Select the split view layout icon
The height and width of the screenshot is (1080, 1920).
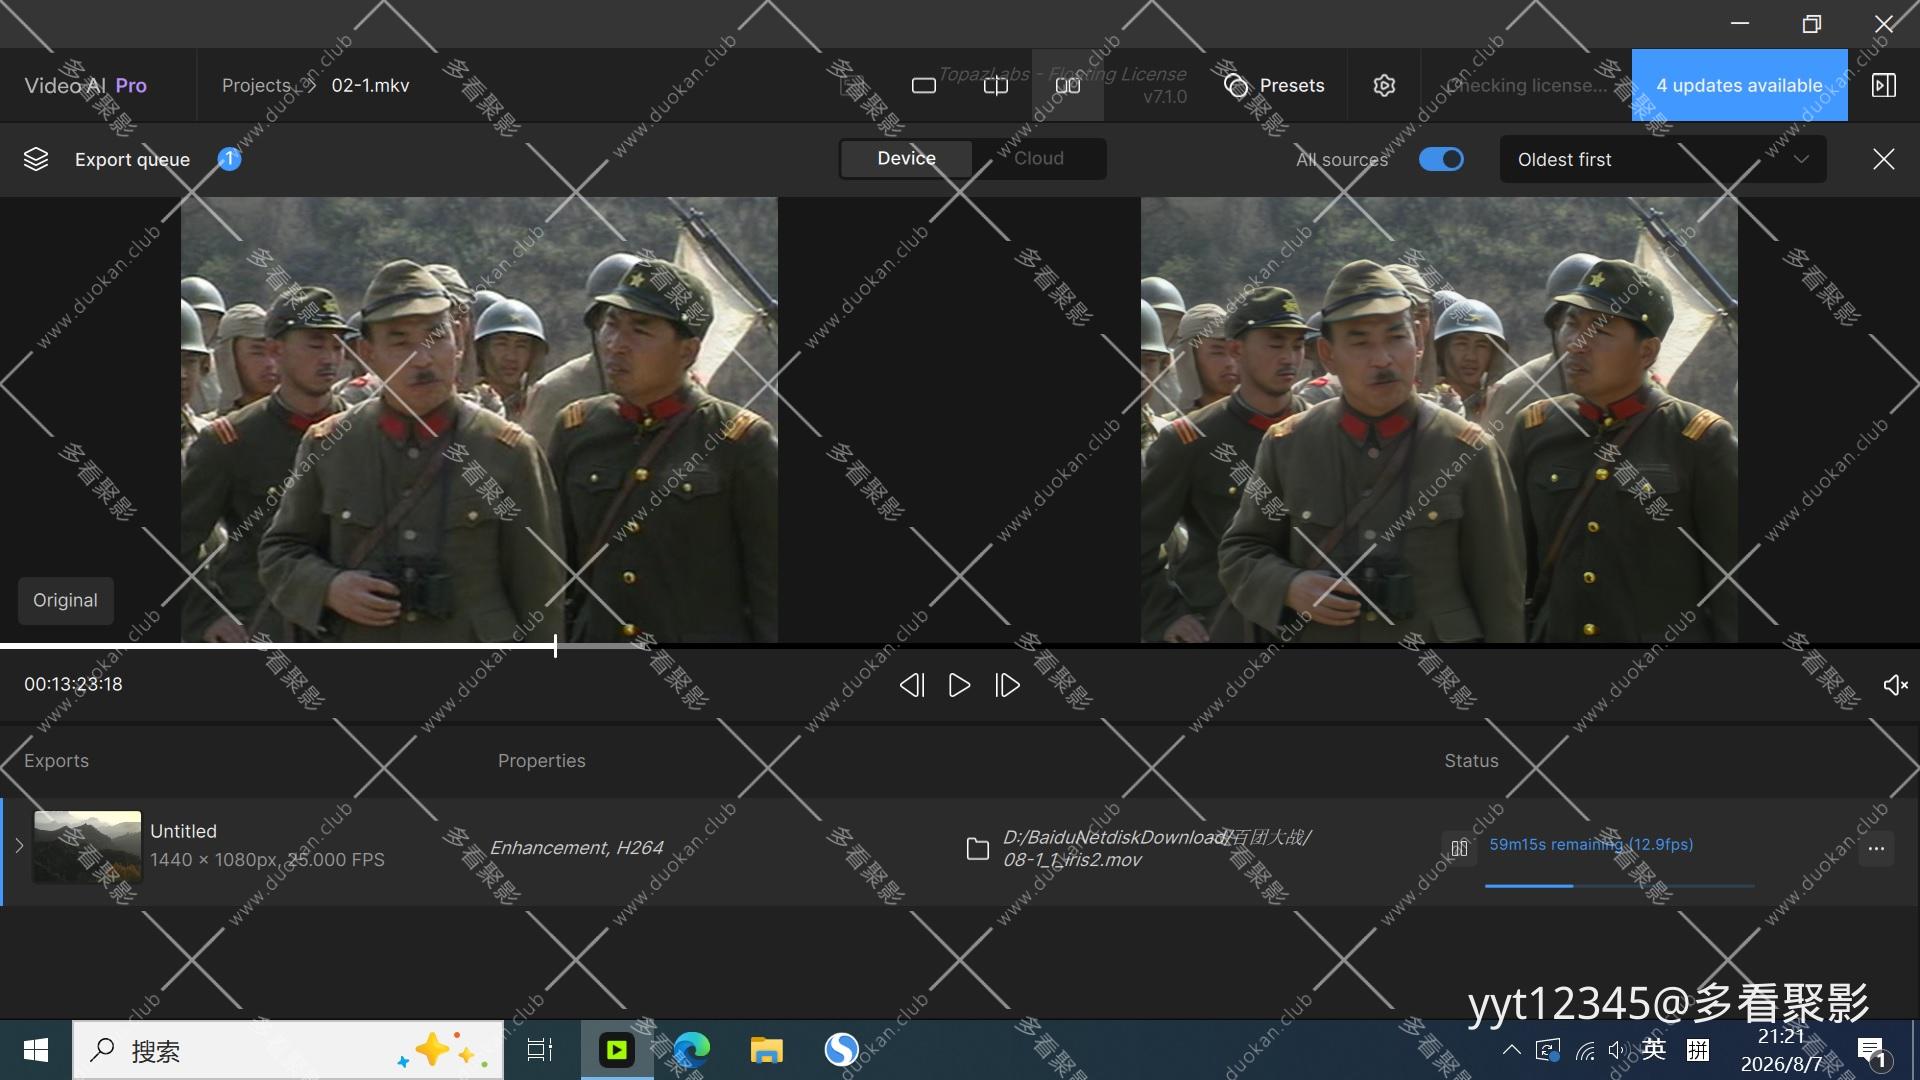tap(996, 86)
